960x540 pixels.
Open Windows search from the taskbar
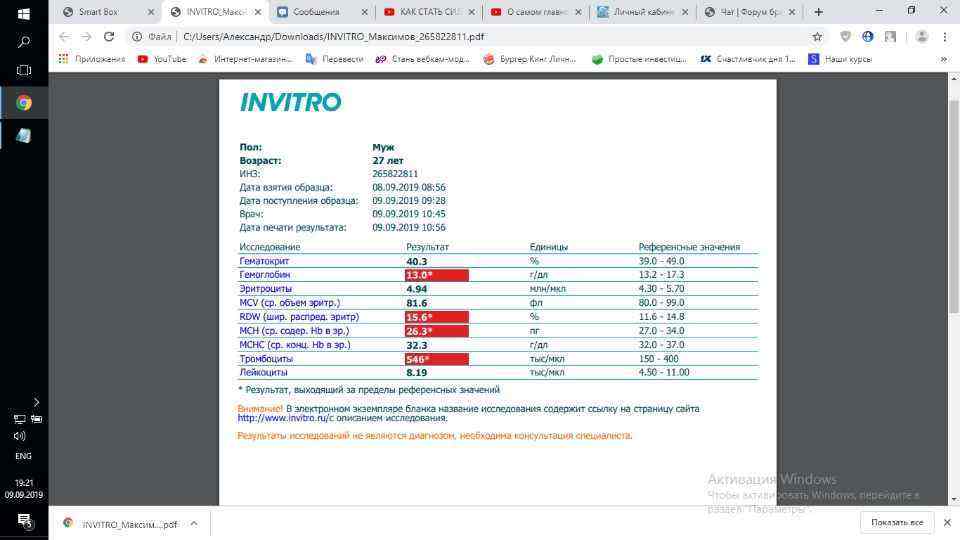[x=24, y=42]
